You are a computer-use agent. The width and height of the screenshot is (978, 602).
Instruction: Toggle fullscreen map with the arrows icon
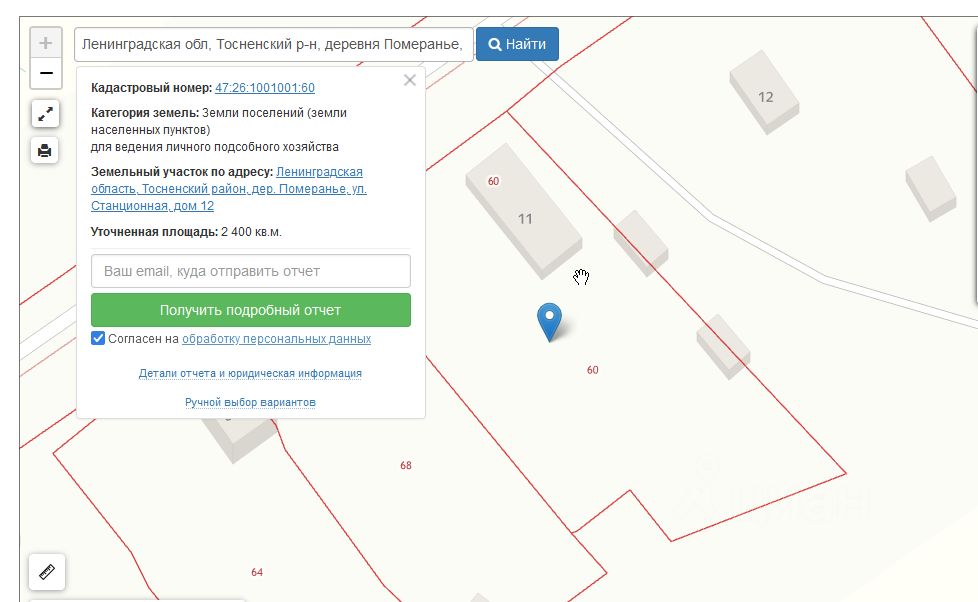[45, 114]
